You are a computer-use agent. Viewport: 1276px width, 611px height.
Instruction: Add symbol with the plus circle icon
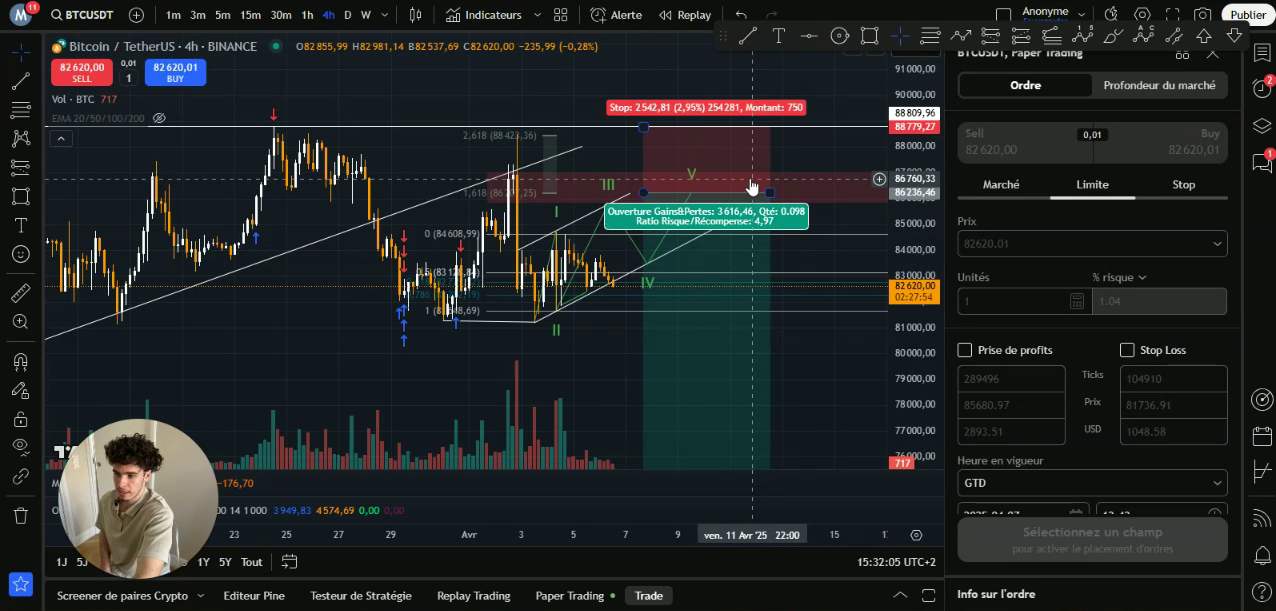click(x=136, y=15)
